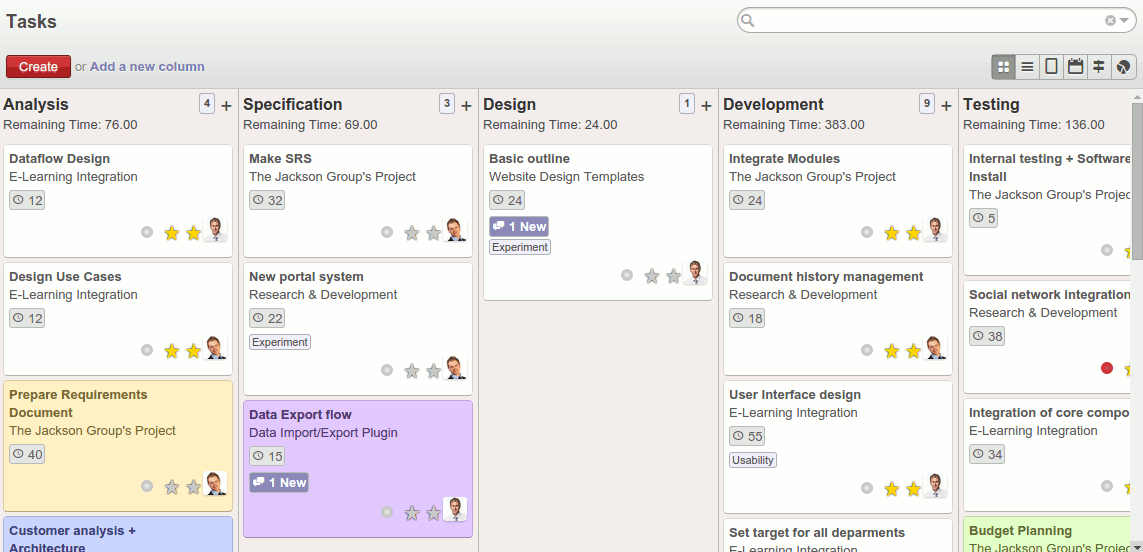Switch to form view
This screenshot has height=552, width=1143.
[x=1051, y=67]
